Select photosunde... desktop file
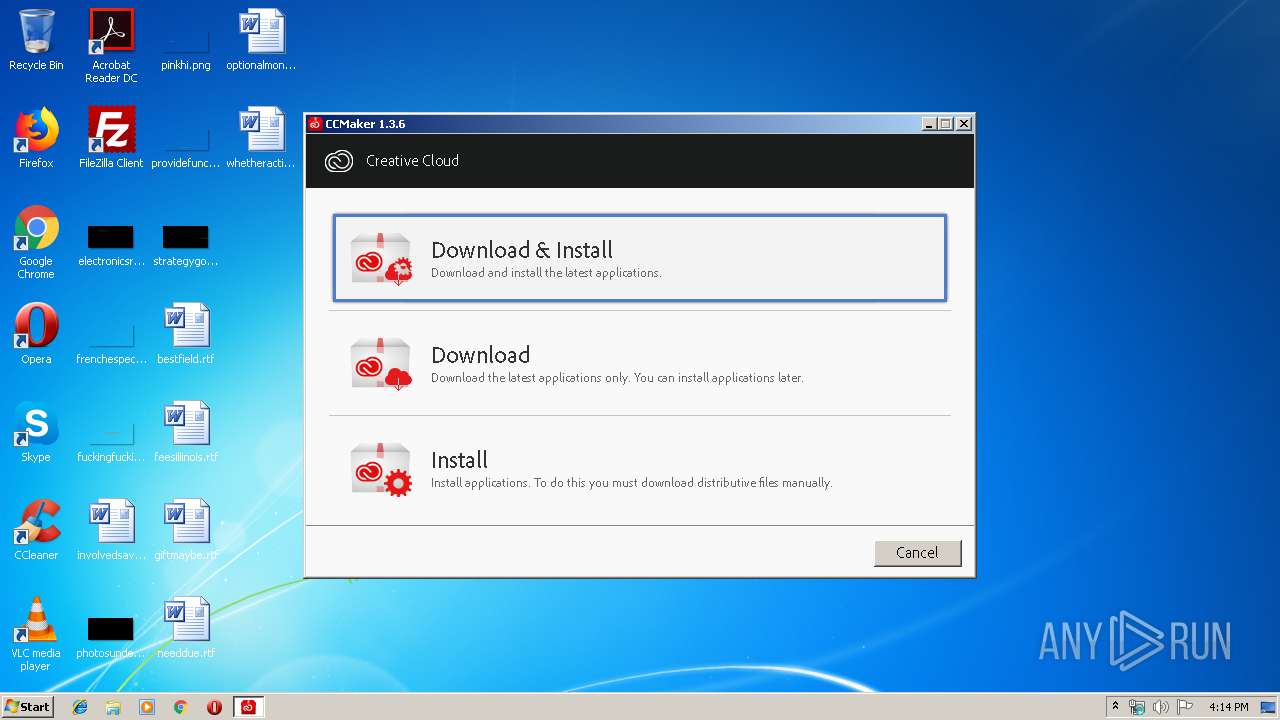Screen dimensions: 1280x720 [x=111, y=637]
